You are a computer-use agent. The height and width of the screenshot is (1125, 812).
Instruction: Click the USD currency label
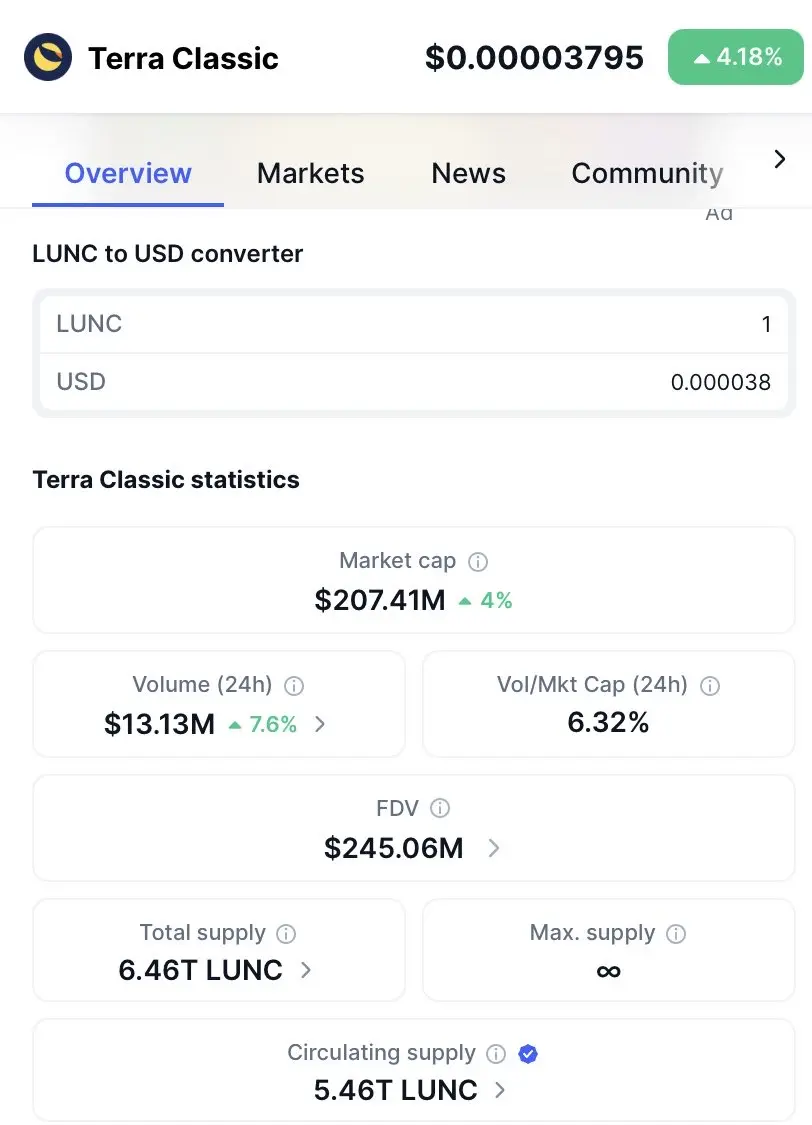pos(81,382)
